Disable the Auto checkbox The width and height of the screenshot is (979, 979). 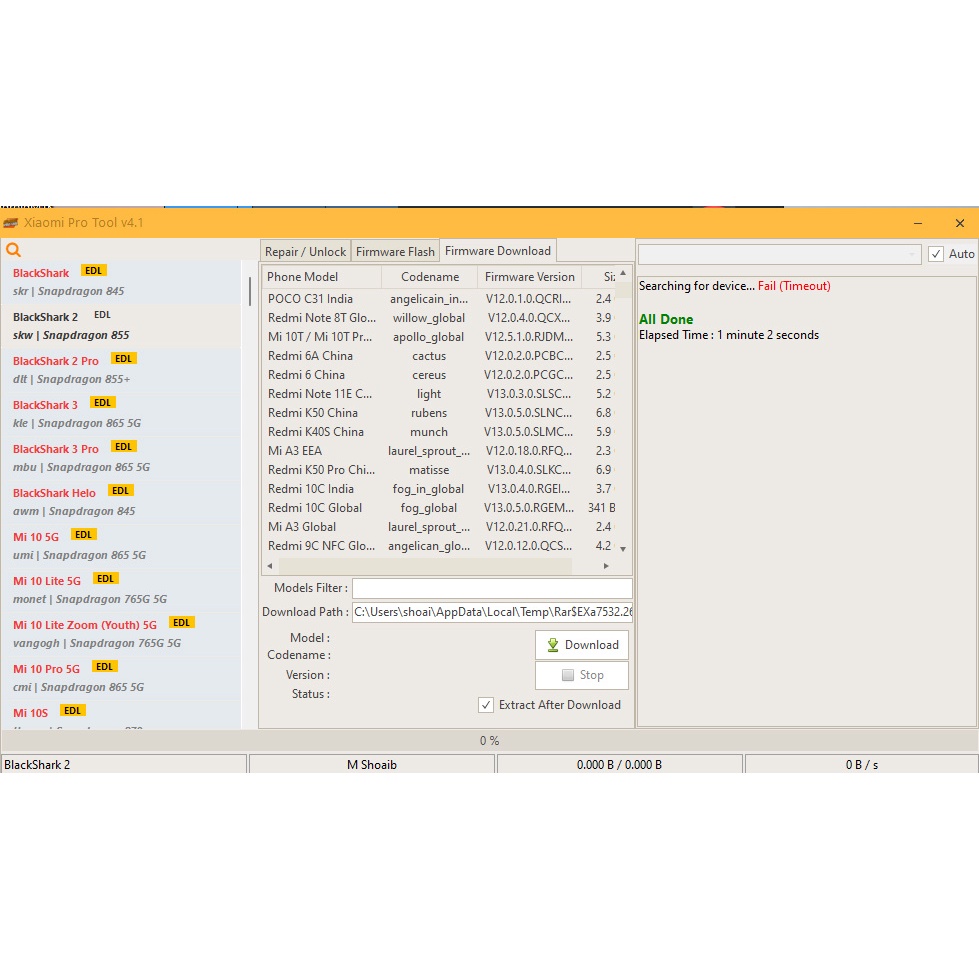pyautogui.click(x=936, y=254)
